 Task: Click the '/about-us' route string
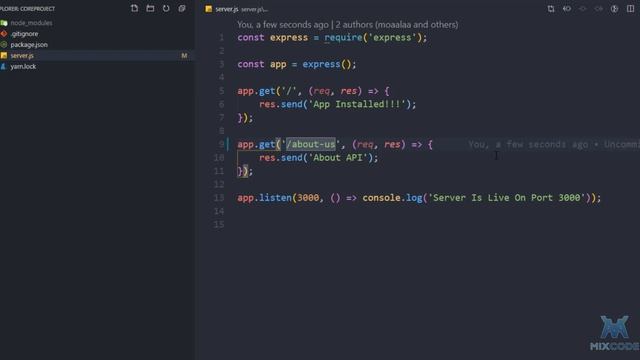[x=311, y=144]
